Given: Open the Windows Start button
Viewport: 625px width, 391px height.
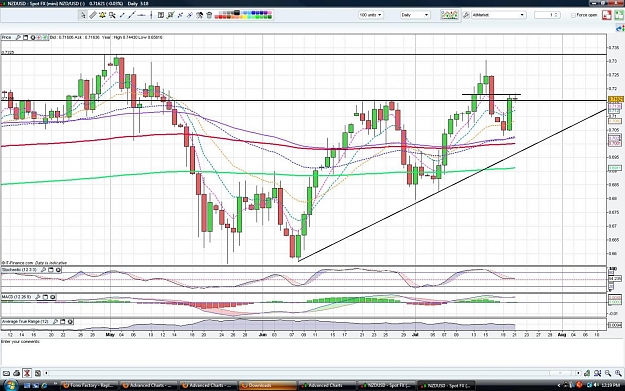Looking at the screenshot, I should click(10, 385).
